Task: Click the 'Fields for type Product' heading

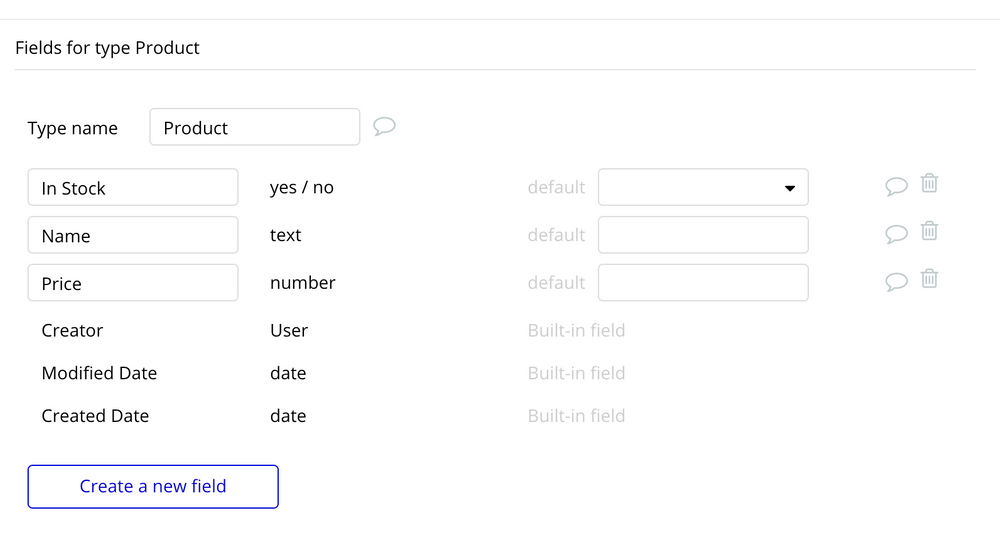Action: click(x=107, y=48)
